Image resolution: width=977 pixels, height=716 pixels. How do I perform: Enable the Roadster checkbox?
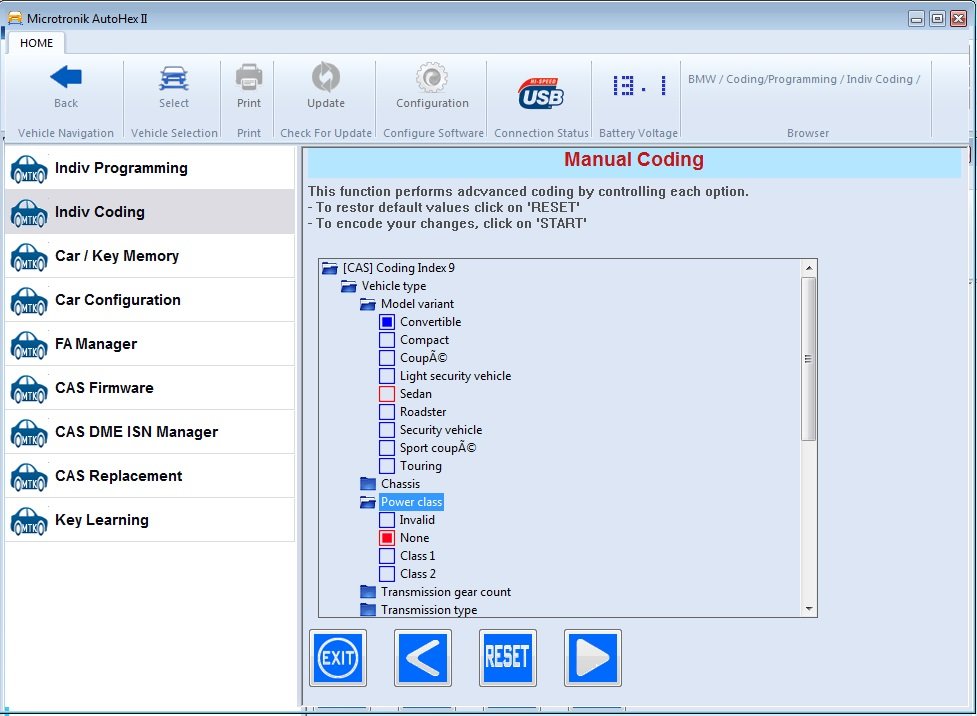tap(387, 412)
